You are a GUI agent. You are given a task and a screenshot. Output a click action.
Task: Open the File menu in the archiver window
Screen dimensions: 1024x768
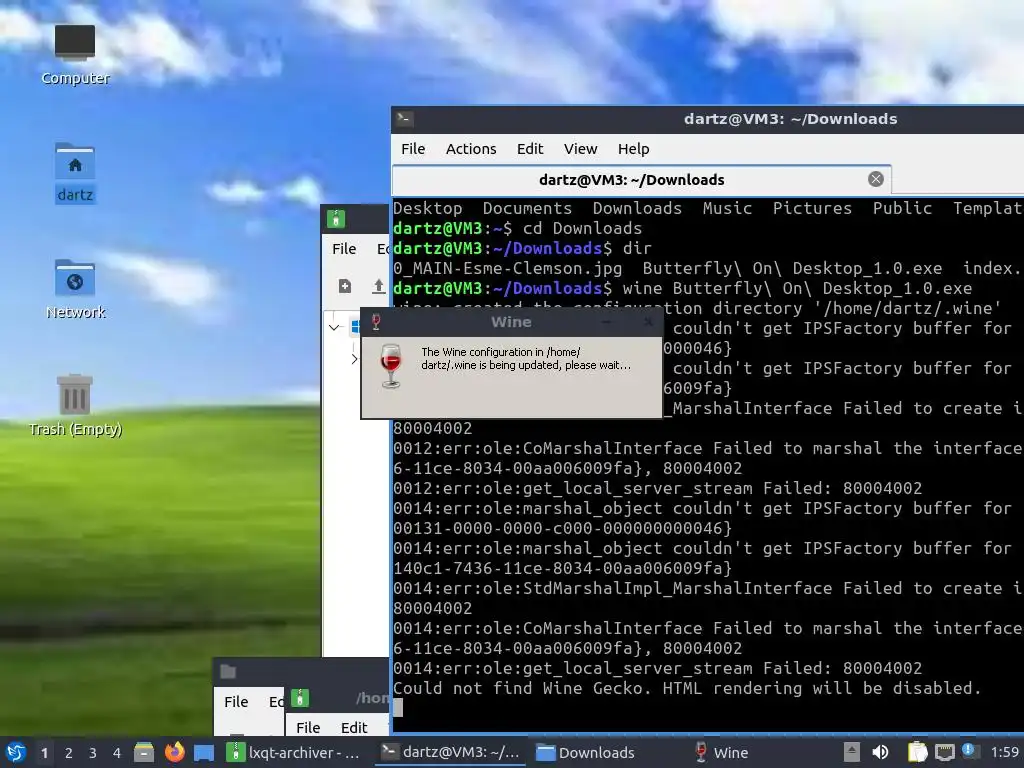344,249
